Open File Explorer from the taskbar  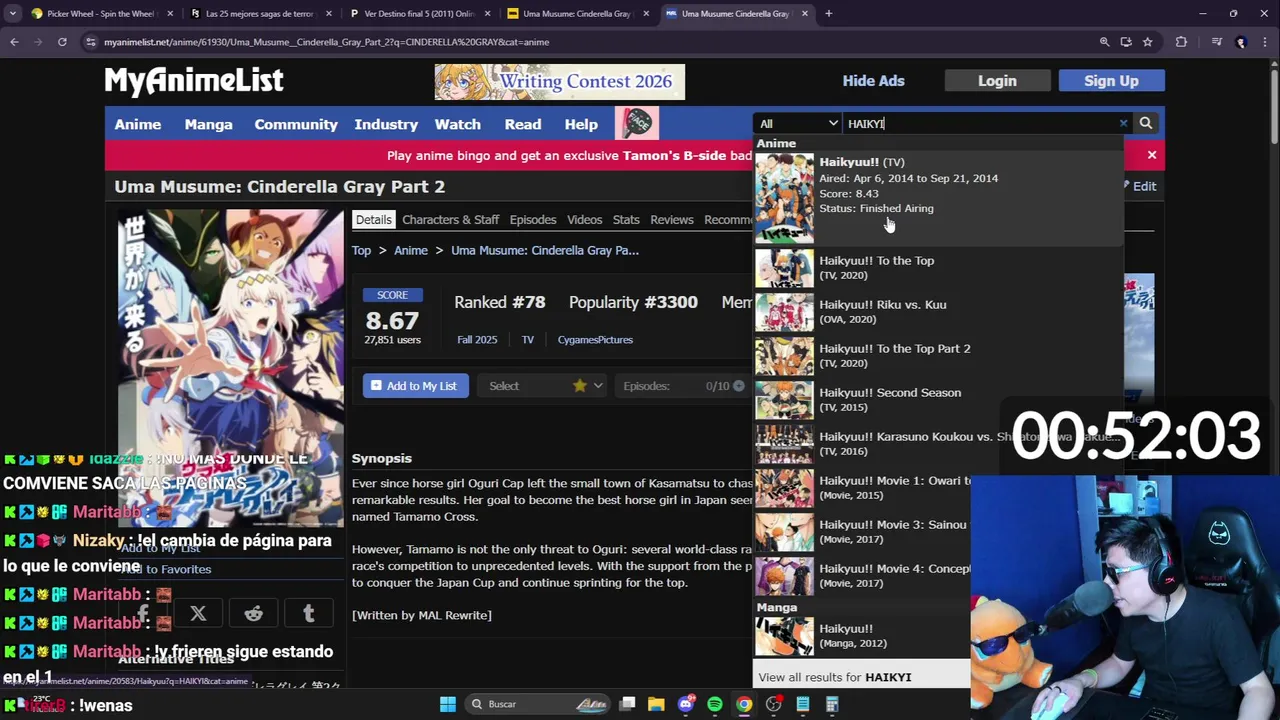[x=656, y=704]
